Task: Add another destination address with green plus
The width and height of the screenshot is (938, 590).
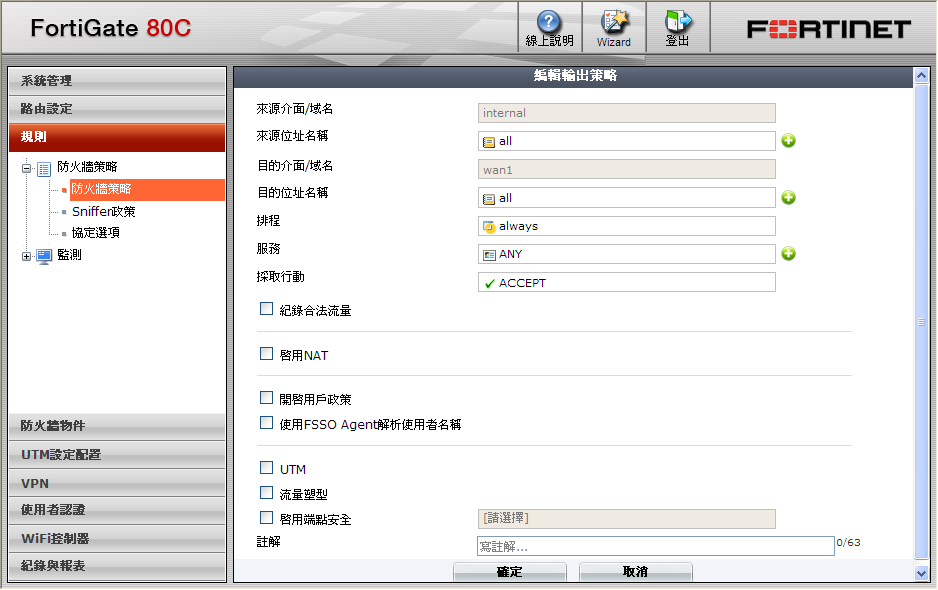Action: (x=788, y=197)
